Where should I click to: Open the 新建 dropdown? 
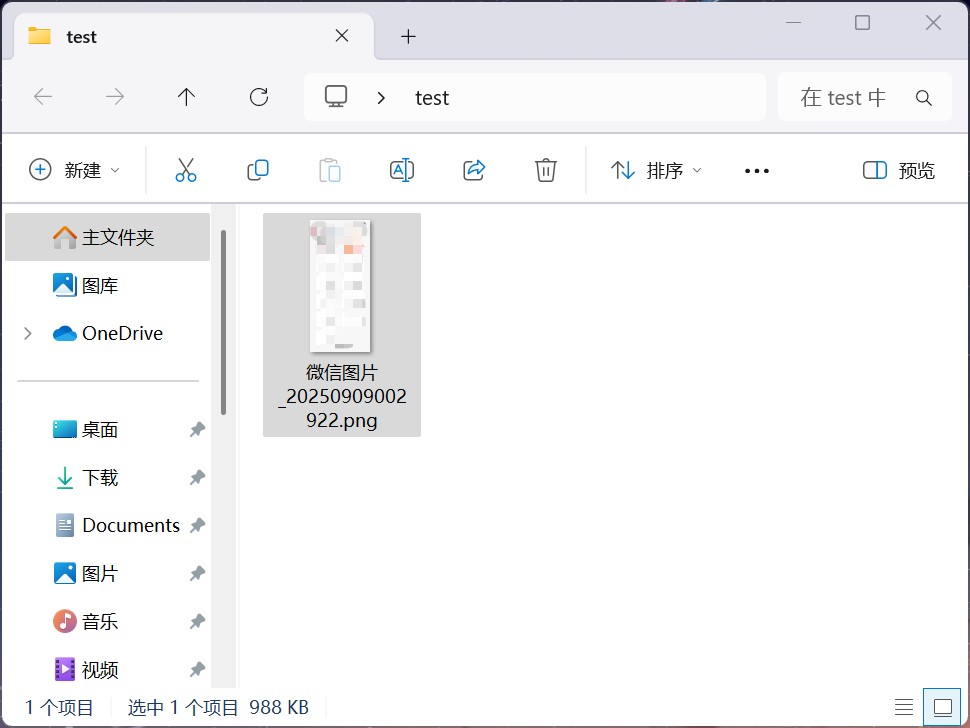tap(74, 170)
